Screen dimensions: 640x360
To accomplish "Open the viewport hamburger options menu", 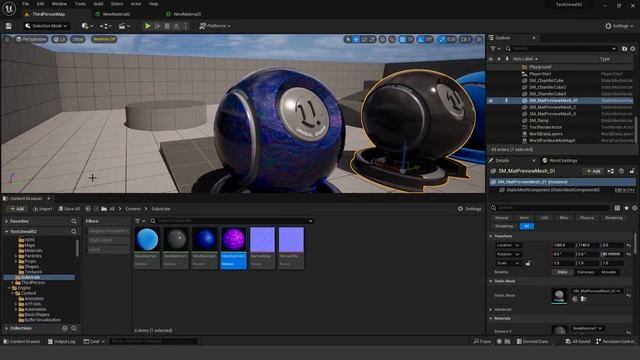I will [x=7, y=39].
